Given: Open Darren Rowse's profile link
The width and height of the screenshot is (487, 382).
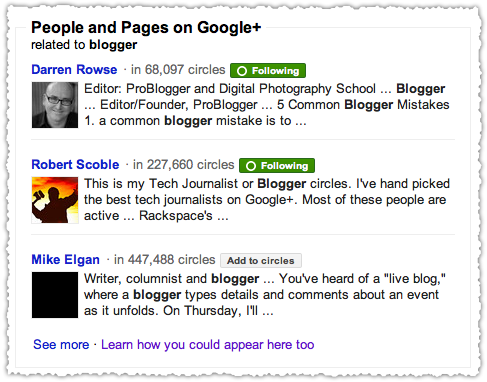Looking at the screenshot, I should (x=74, y=70).
